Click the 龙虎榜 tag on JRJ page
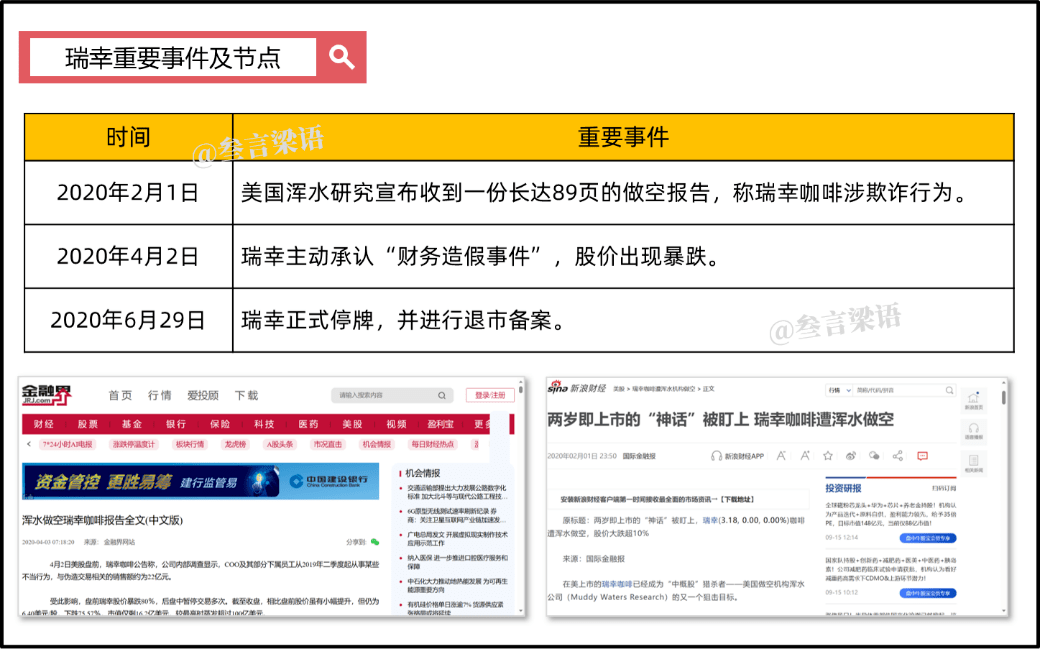 coord(235,444)
